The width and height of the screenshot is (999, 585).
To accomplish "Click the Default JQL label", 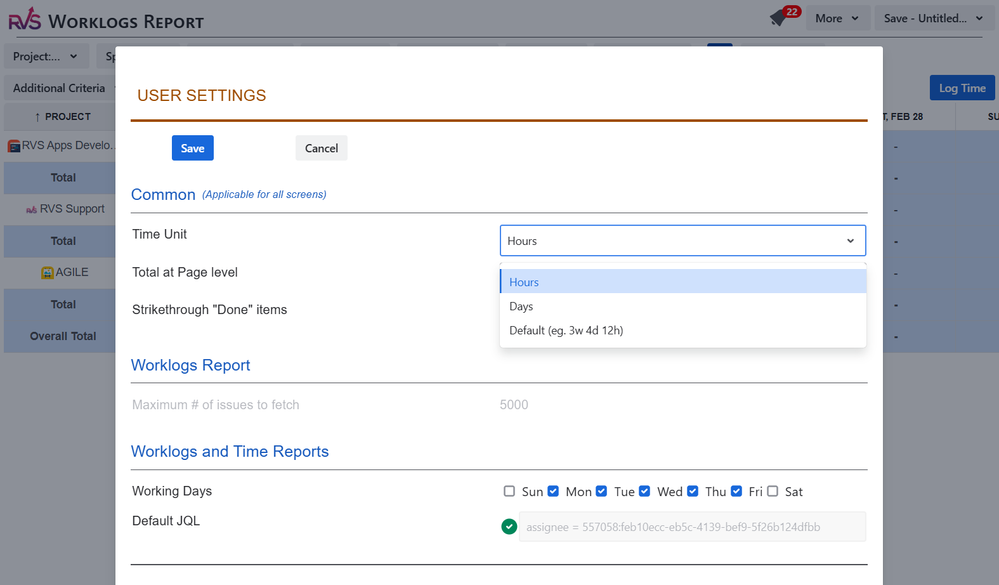I will tap(166, 521).
